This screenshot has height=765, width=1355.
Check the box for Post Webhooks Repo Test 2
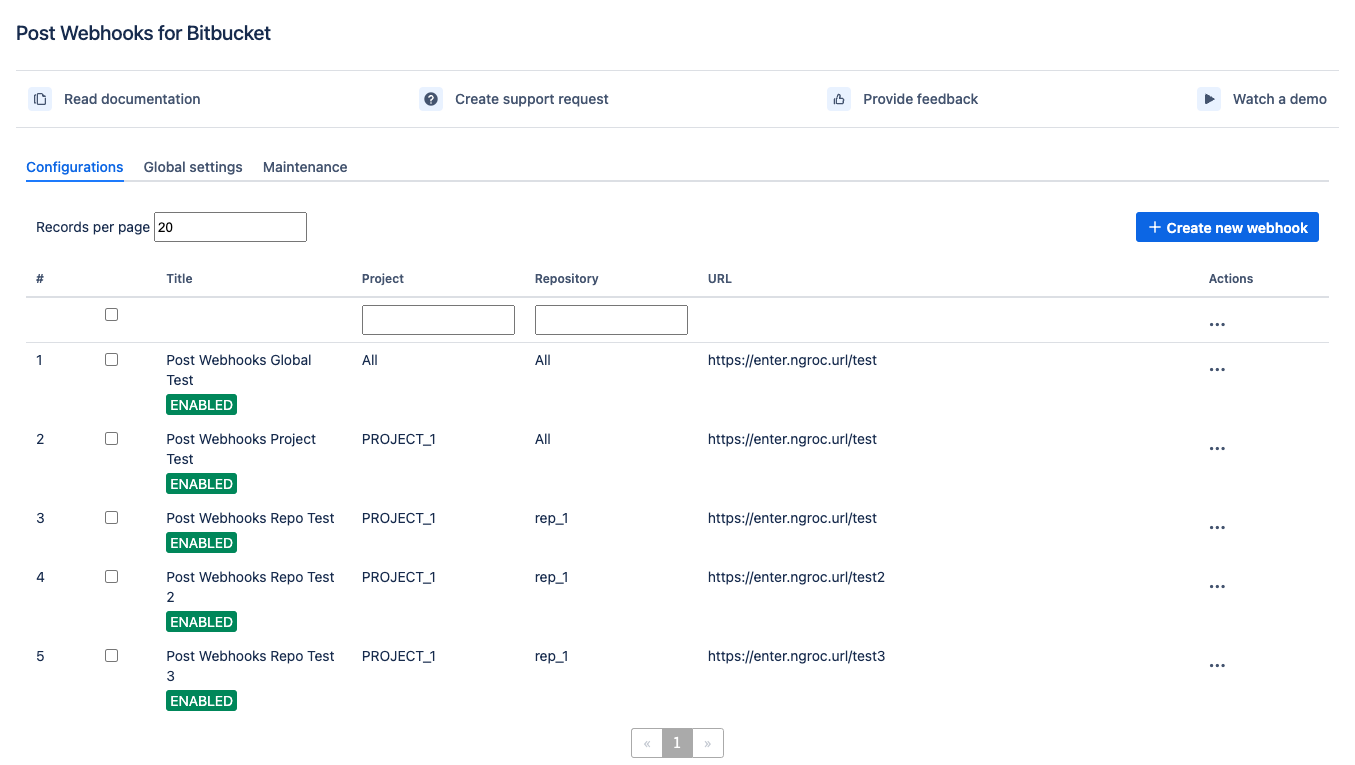111,577
